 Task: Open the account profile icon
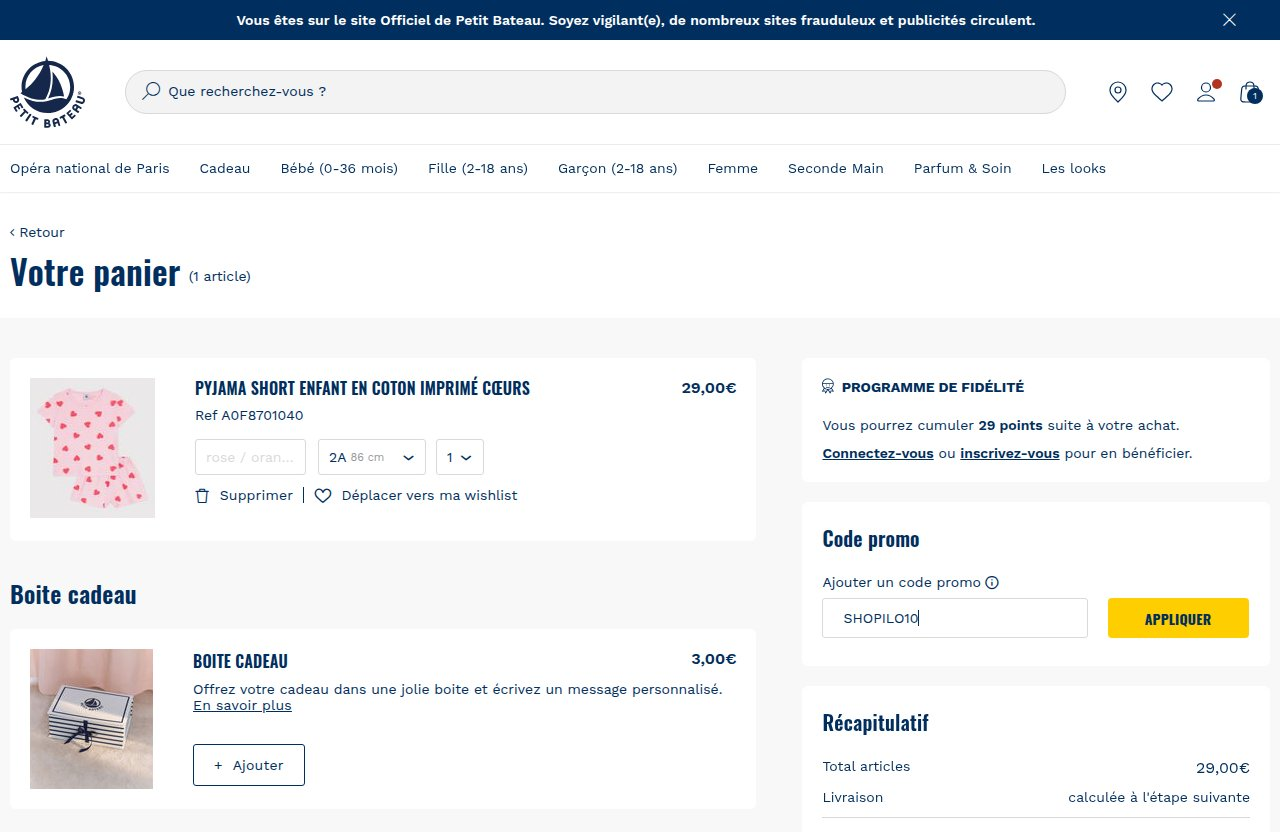[1207, 92]
